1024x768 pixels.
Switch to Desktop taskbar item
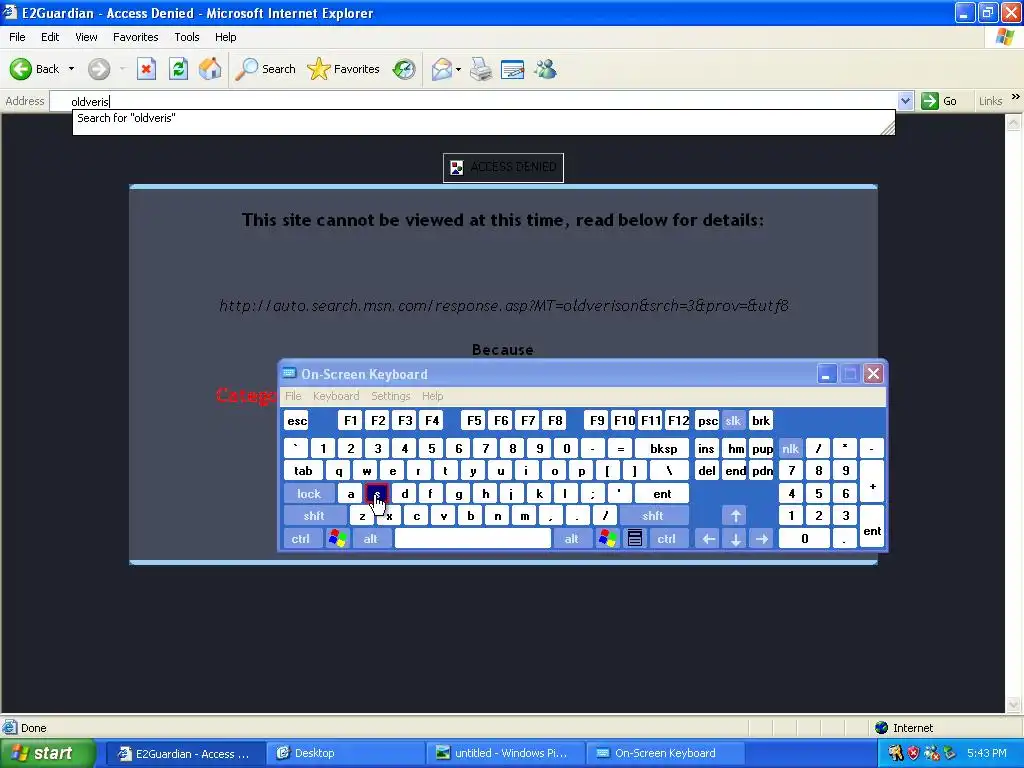pyautogui.click(x=345, y=754)
